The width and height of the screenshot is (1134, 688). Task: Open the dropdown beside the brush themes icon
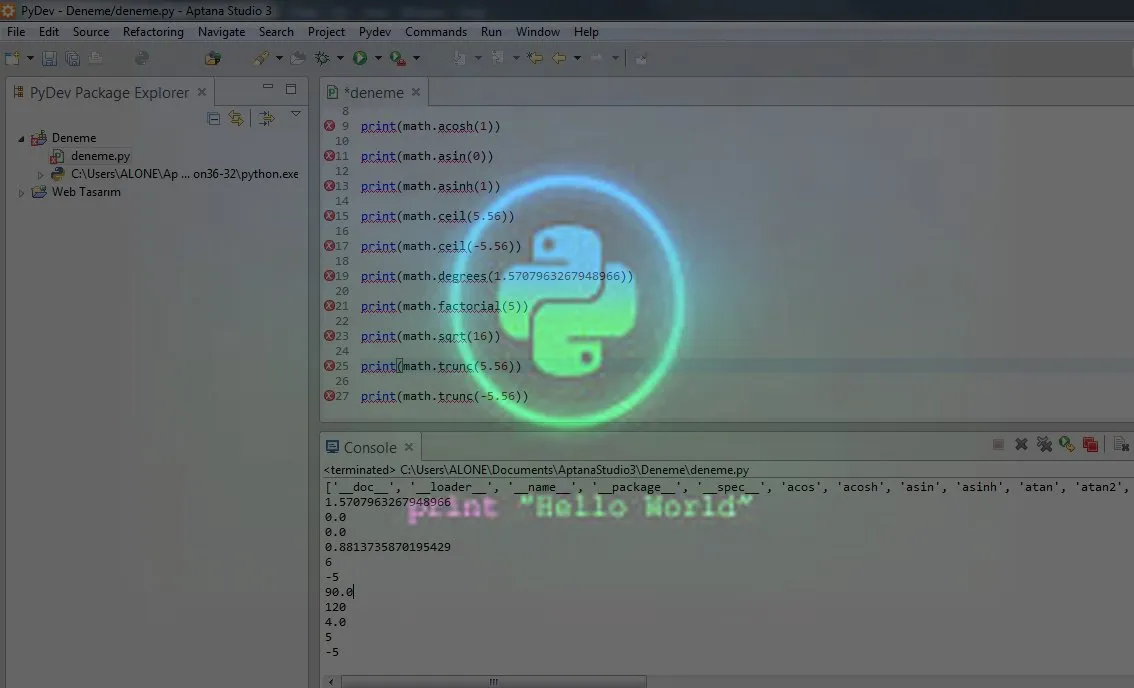(279, 59)
